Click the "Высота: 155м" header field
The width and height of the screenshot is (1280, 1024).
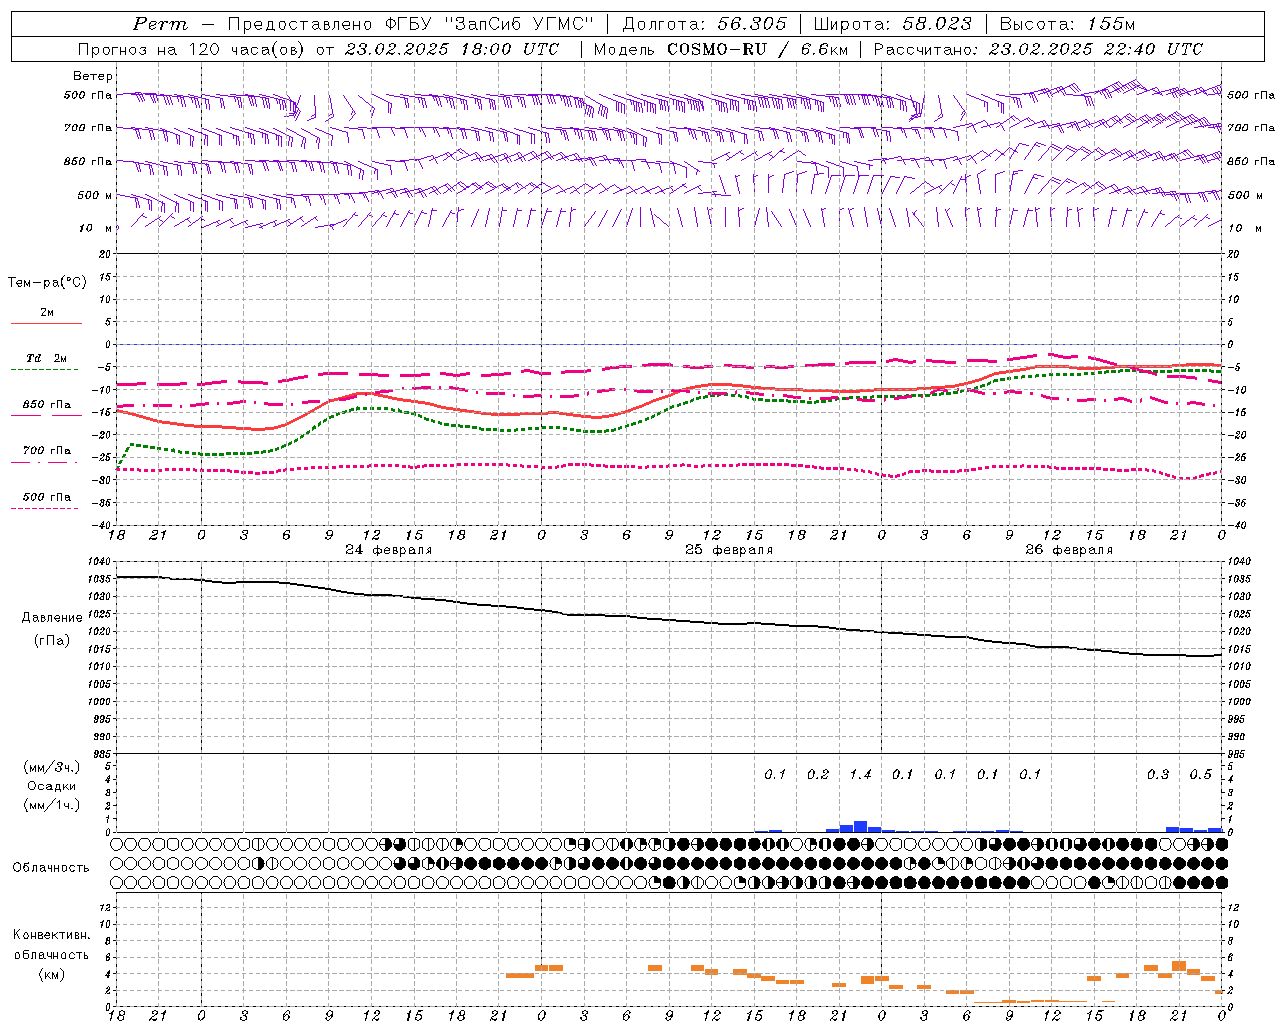tap(1067, 24)
